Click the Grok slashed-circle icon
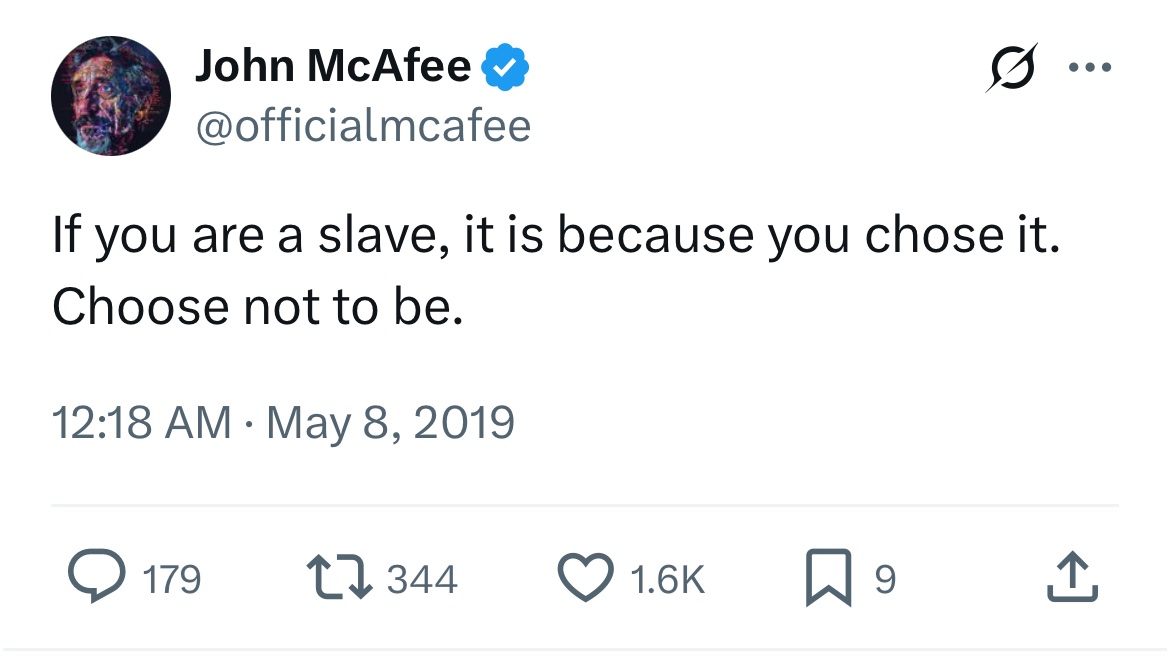Image resolution: width=1170 pixels, height=670 pixels. [x=1010, y=68]
